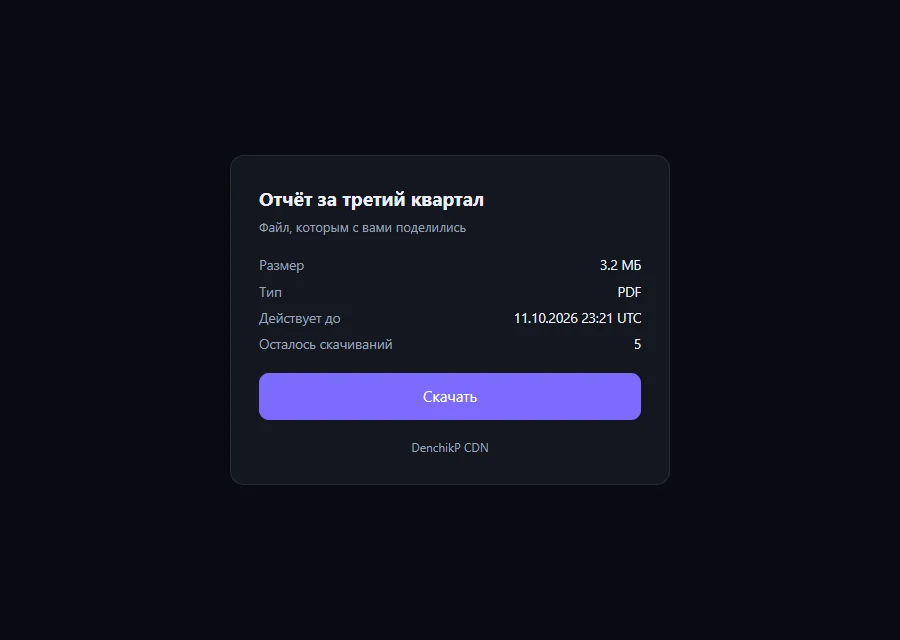The width and height of the screenshot is (900, 640).
Task: Click the МБ unit beside 3.2
Action: point(631,265)
